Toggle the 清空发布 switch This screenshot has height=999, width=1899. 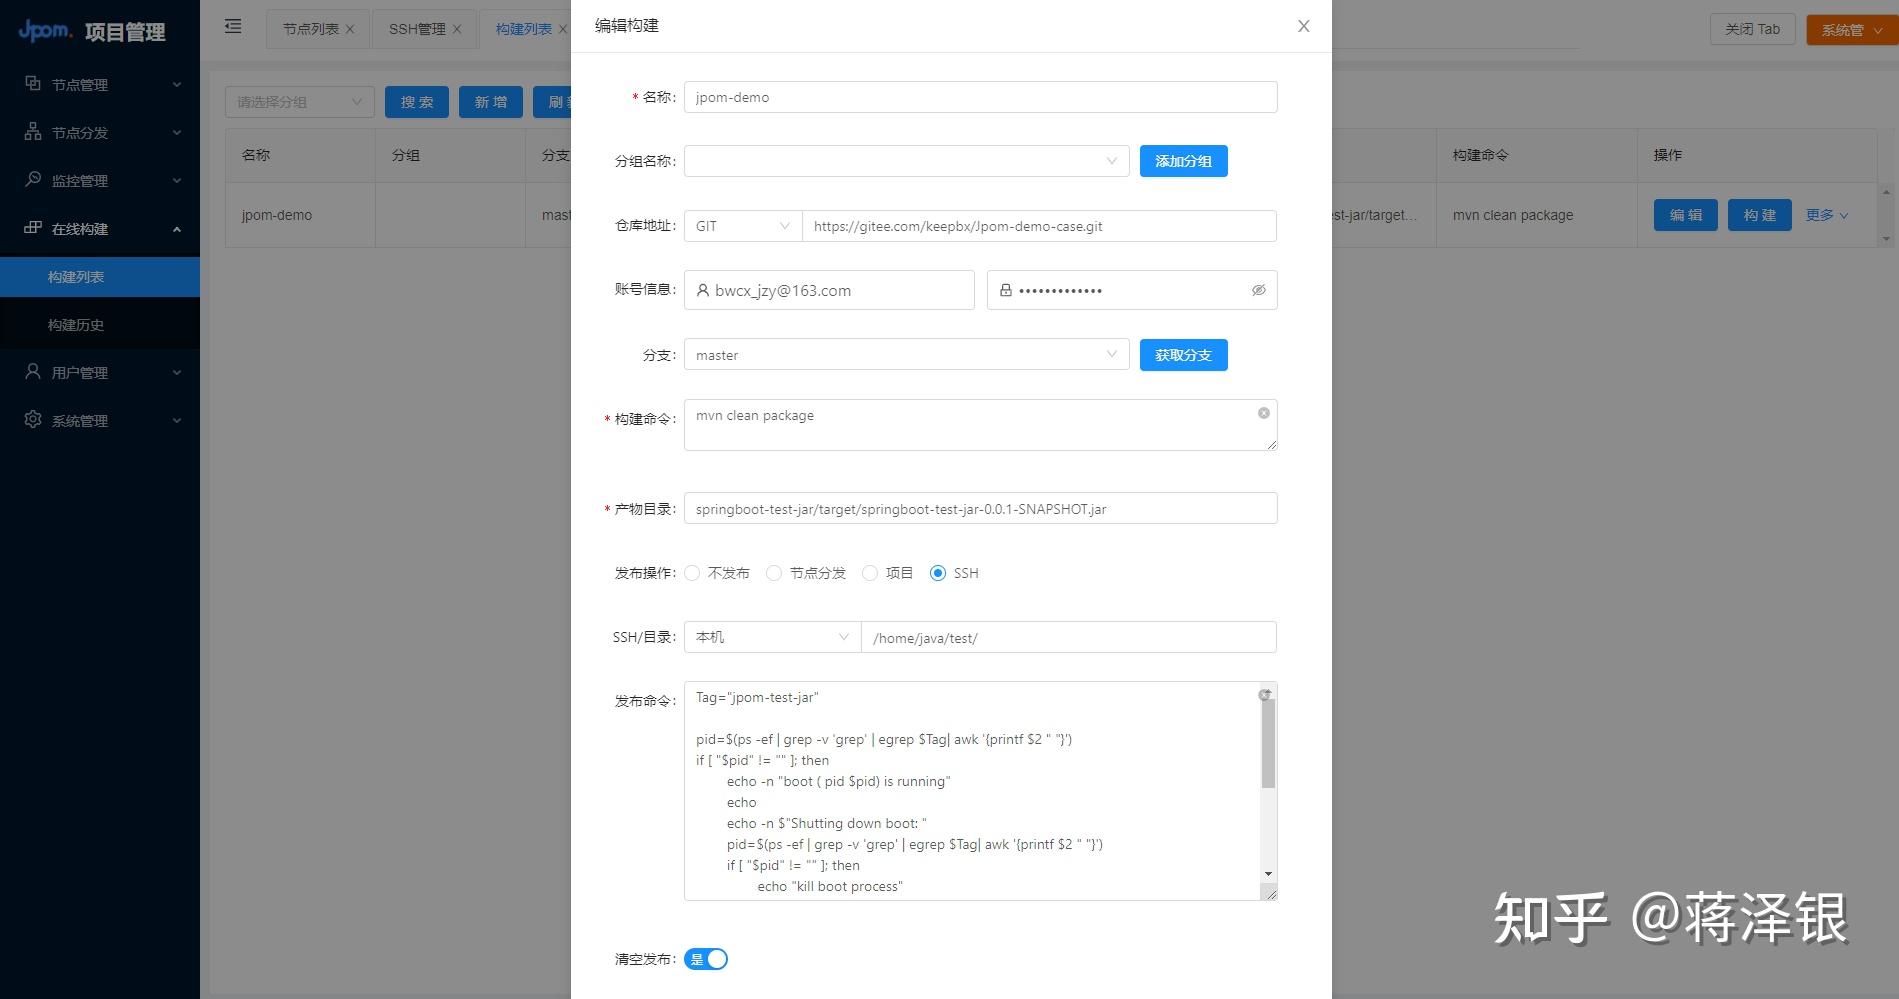pos(706,959)
